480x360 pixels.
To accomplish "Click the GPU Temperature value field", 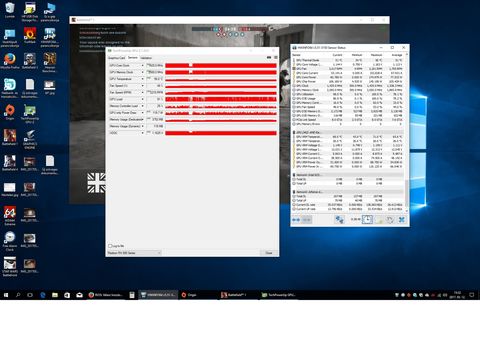I will (155, 79).
